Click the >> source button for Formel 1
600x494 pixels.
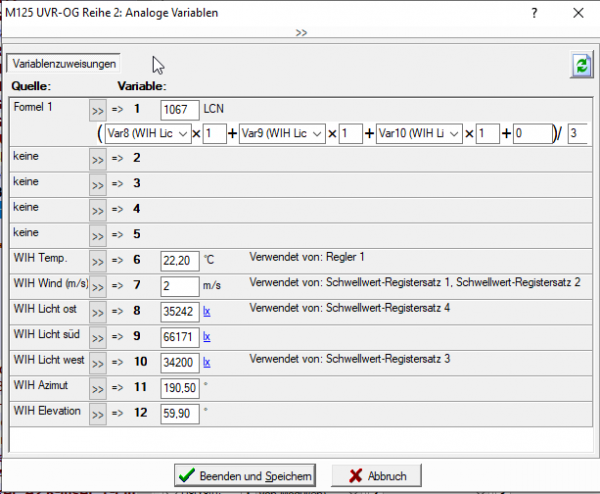pyautogui.click(x=97, y=110)
